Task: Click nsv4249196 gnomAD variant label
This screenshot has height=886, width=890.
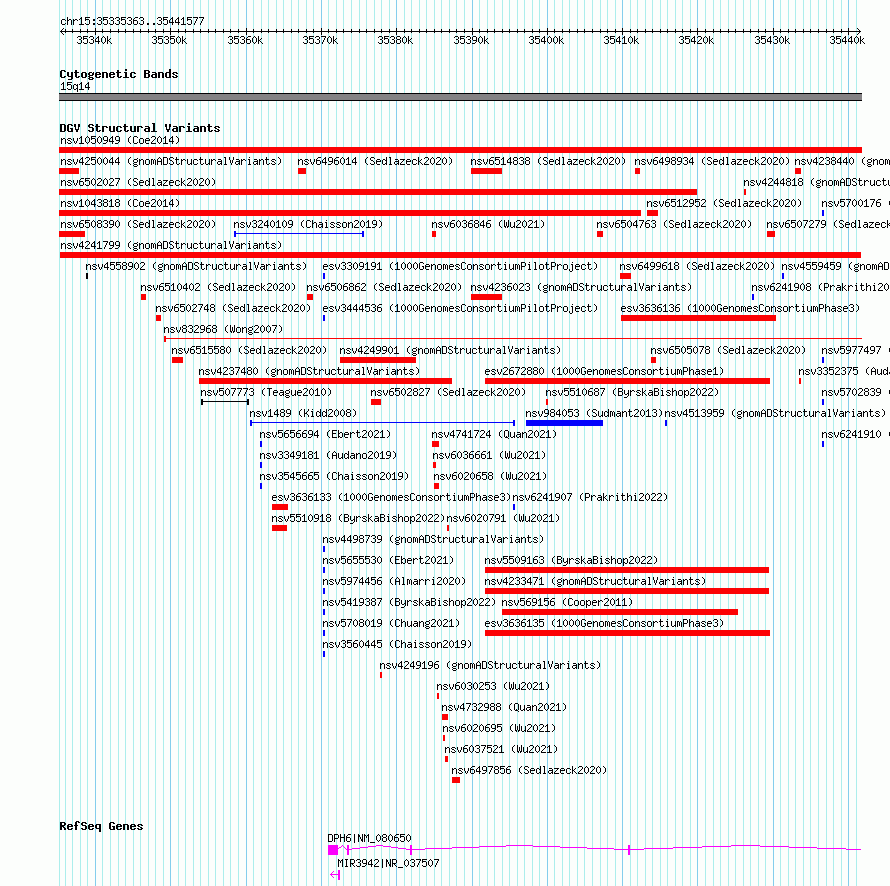Action: coord(490,665)
